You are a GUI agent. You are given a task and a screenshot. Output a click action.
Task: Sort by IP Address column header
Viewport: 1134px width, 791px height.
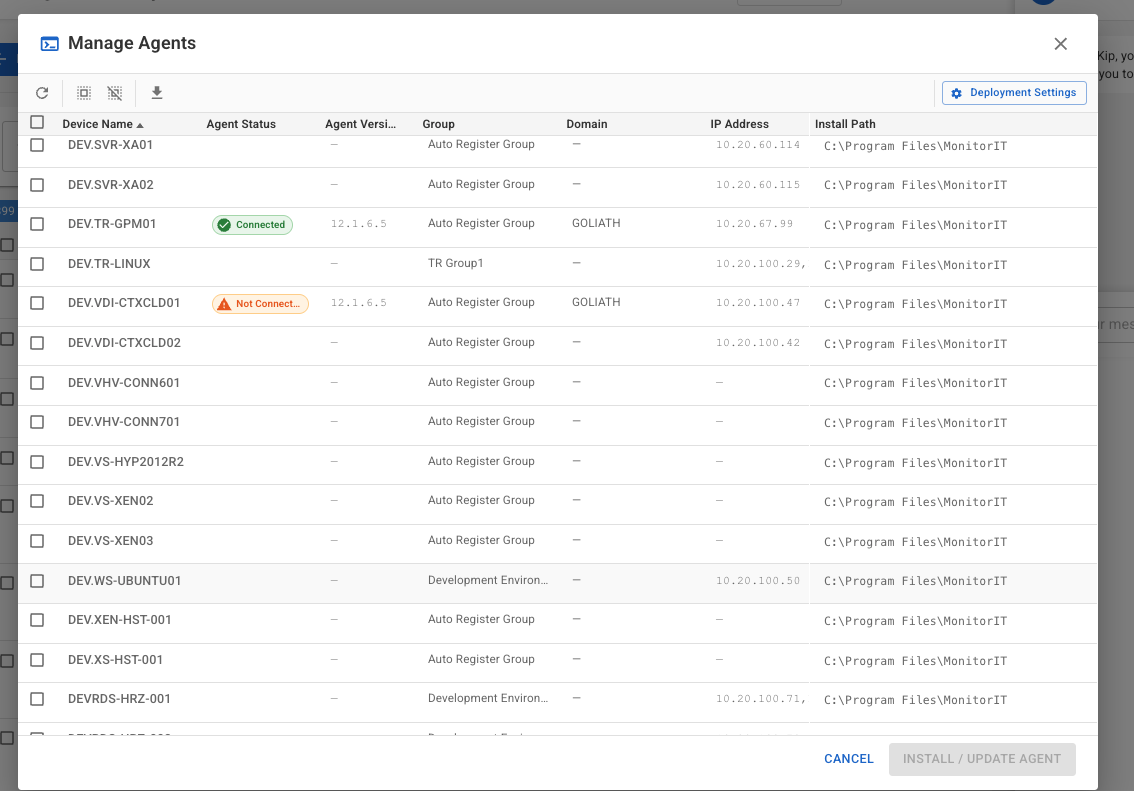click(739, 124)
